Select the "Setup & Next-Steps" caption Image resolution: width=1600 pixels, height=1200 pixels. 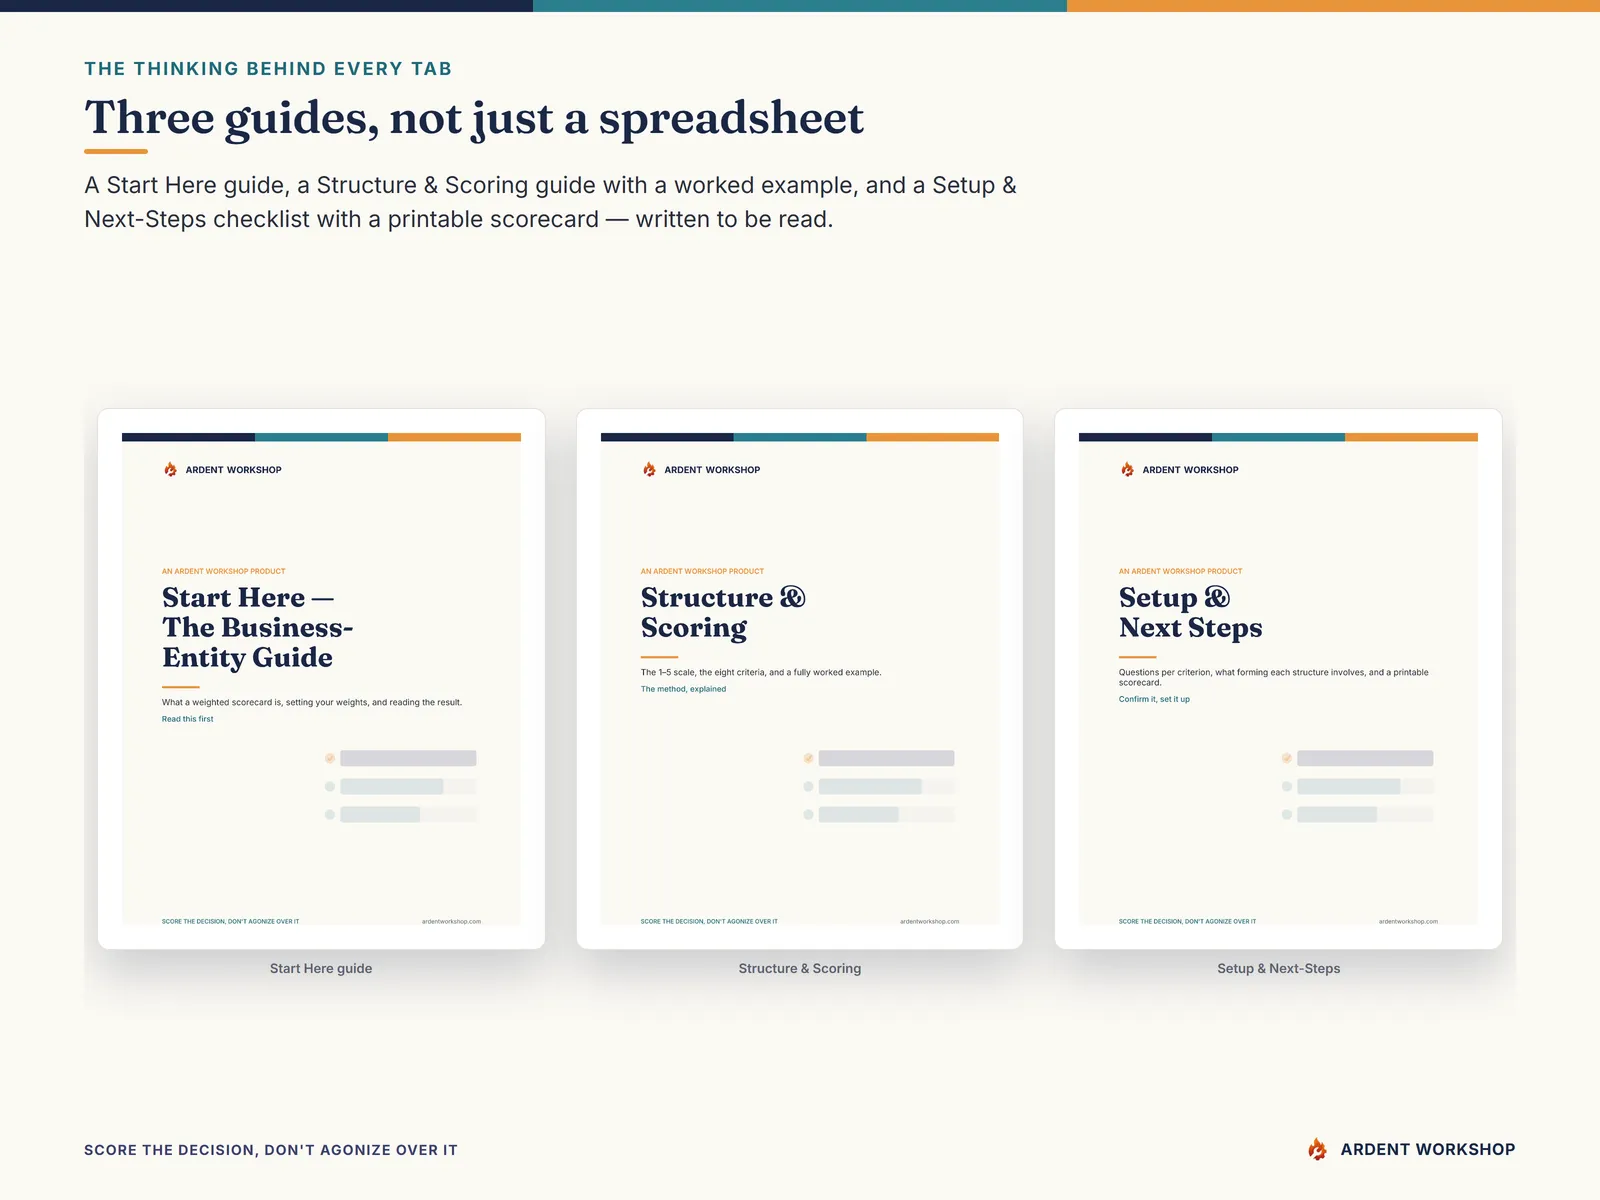[x=1278, y=968]
